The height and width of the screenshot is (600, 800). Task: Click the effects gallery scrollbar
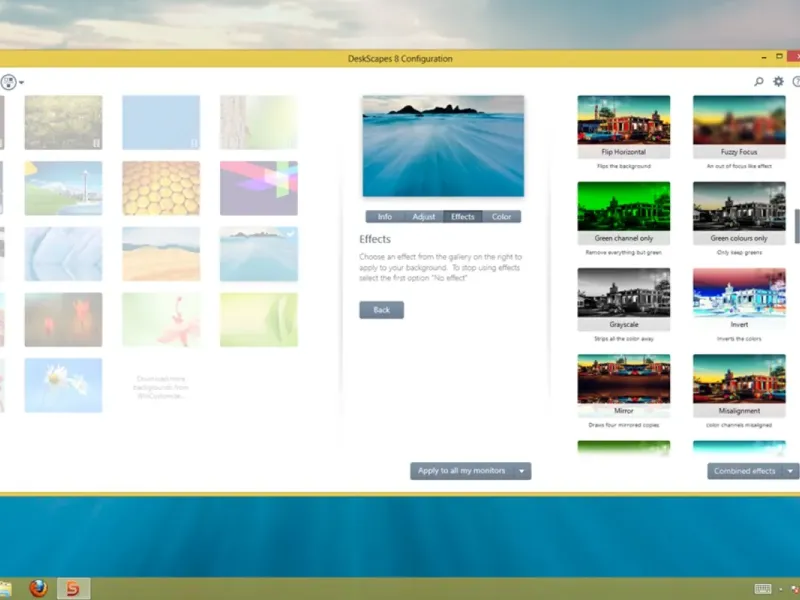click(797, 226)
